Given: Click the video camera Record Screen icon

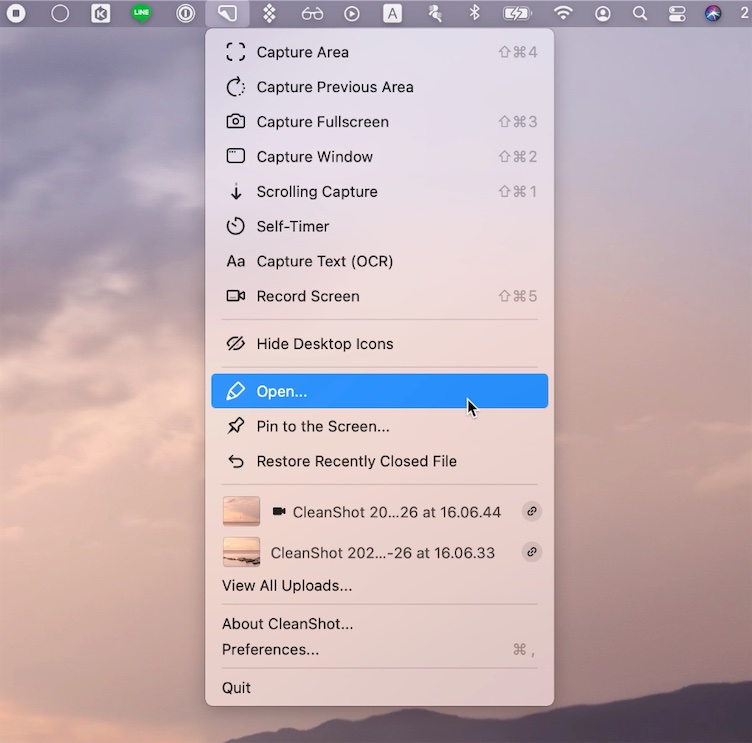Looking at the screenshot, I should pos(235,296).
